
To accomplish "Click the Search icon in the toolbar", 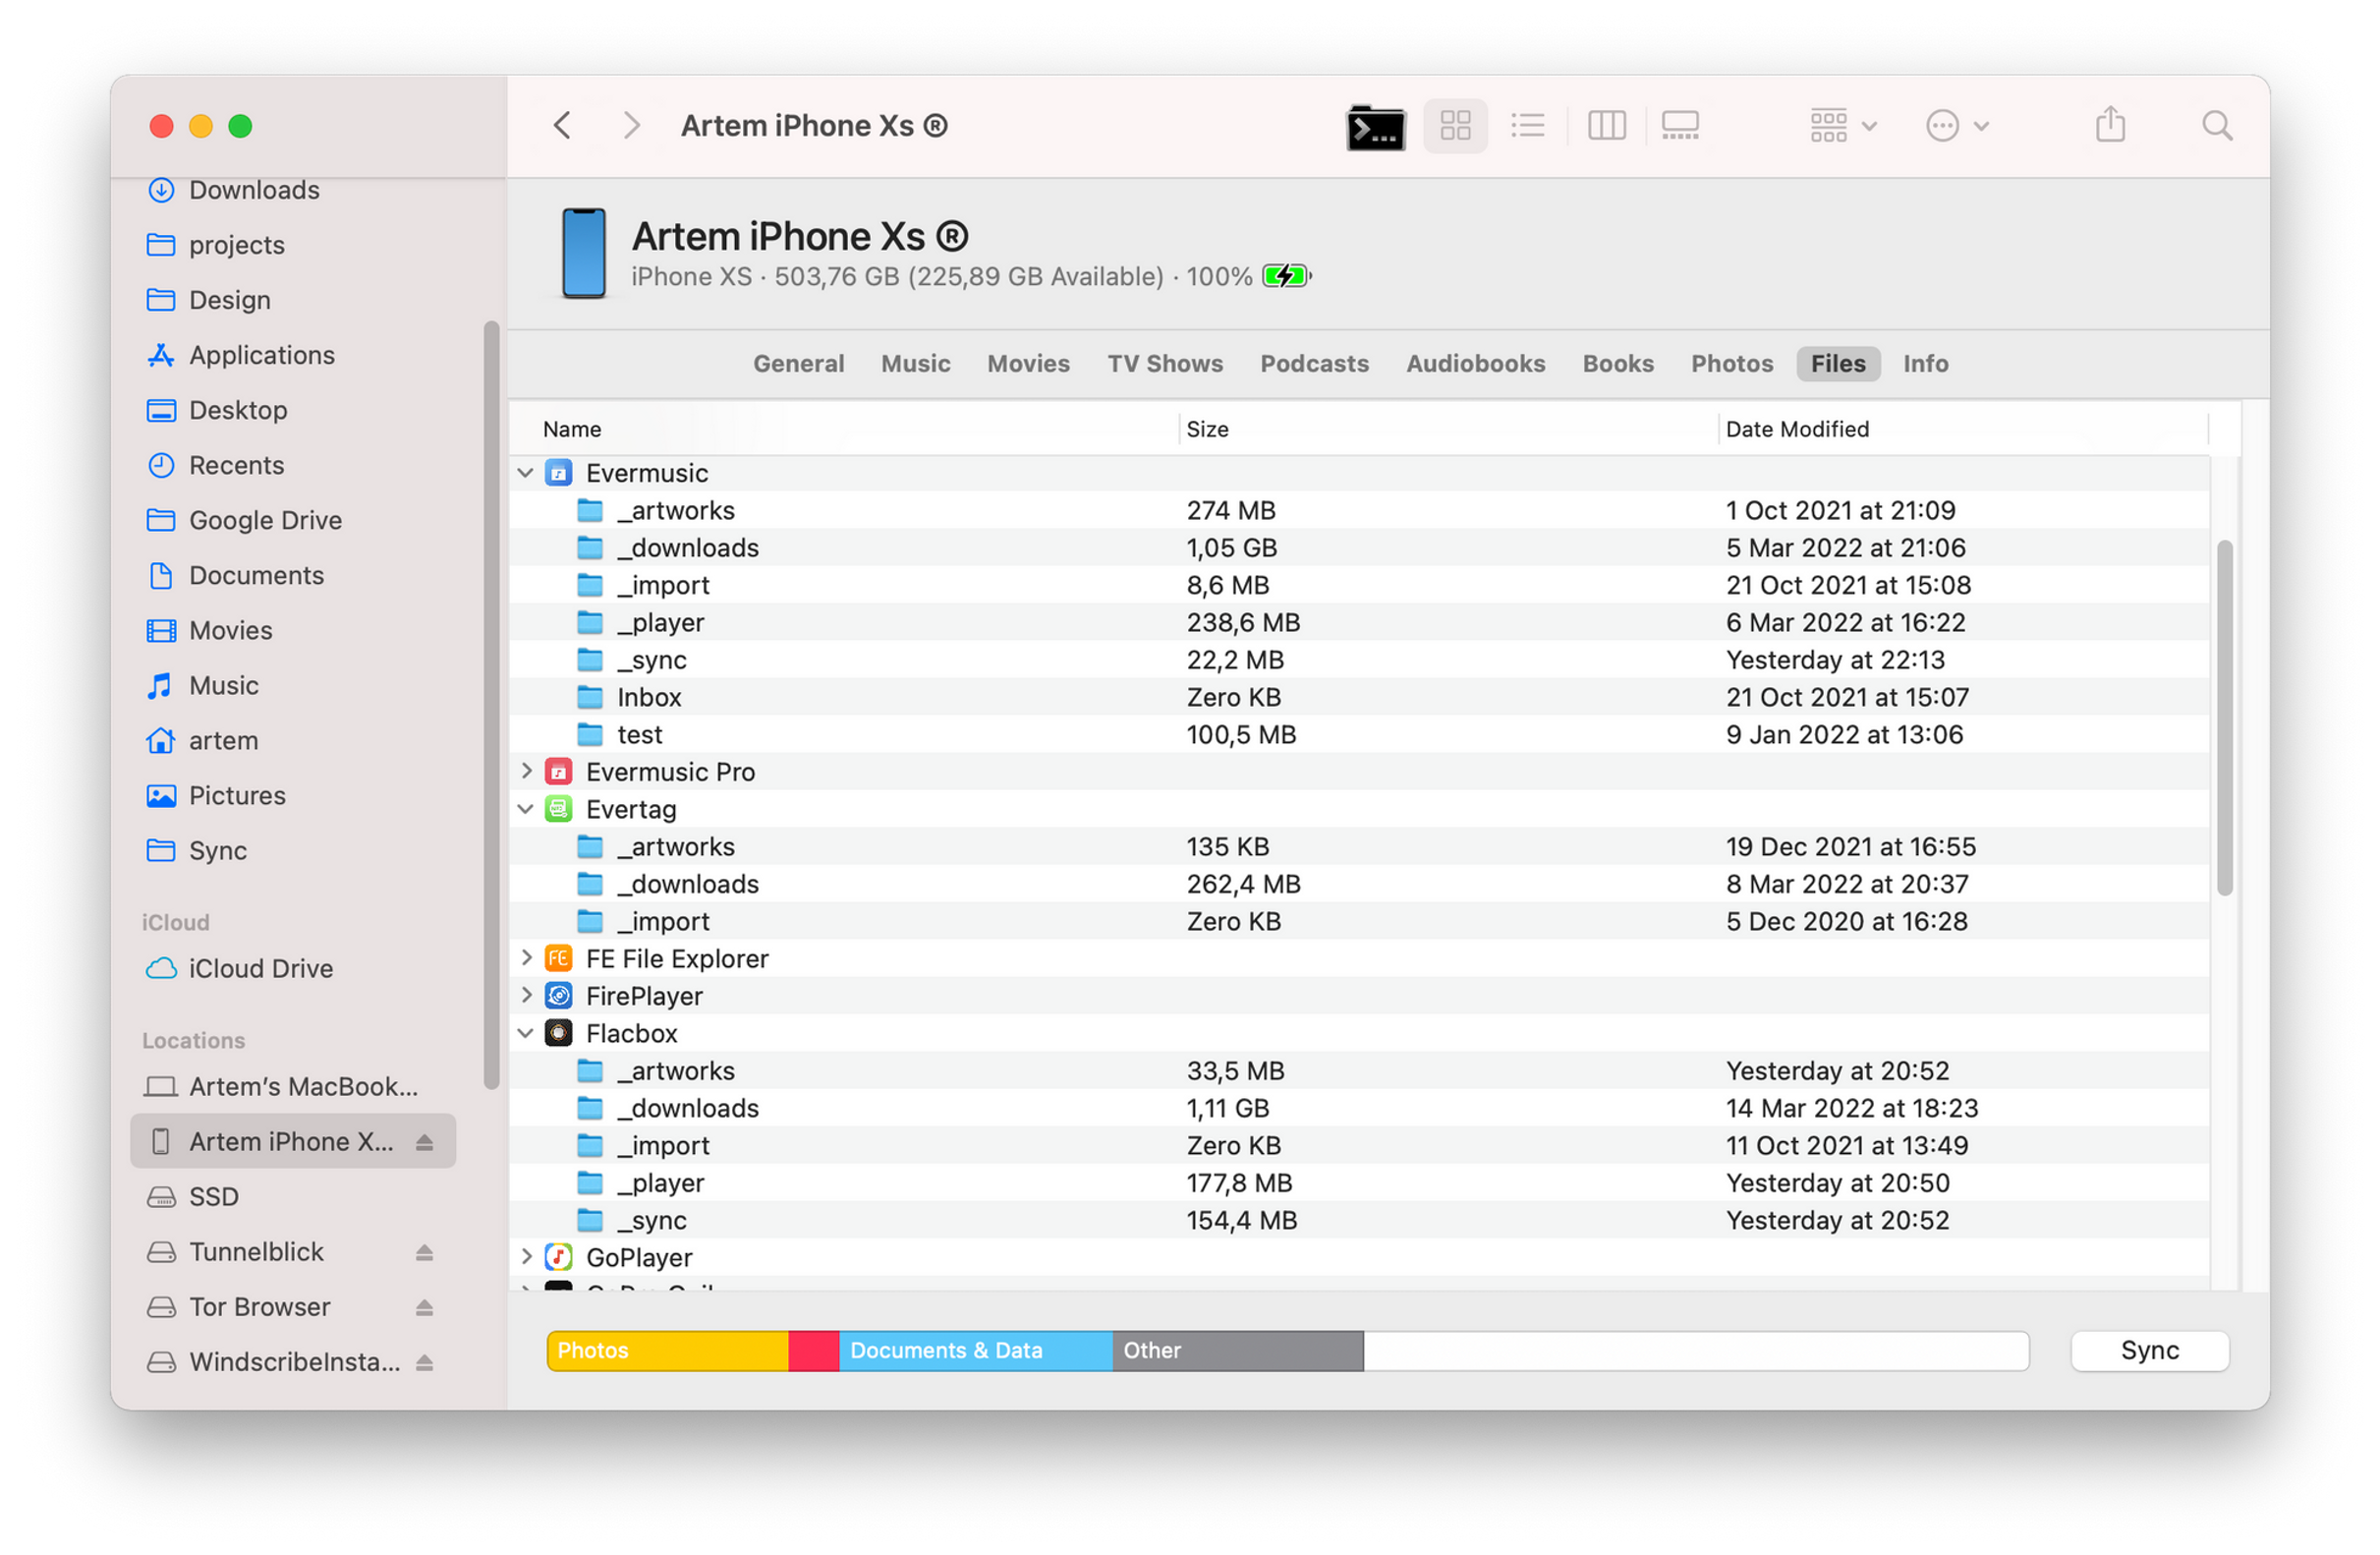I will [x=2217, y=125].
